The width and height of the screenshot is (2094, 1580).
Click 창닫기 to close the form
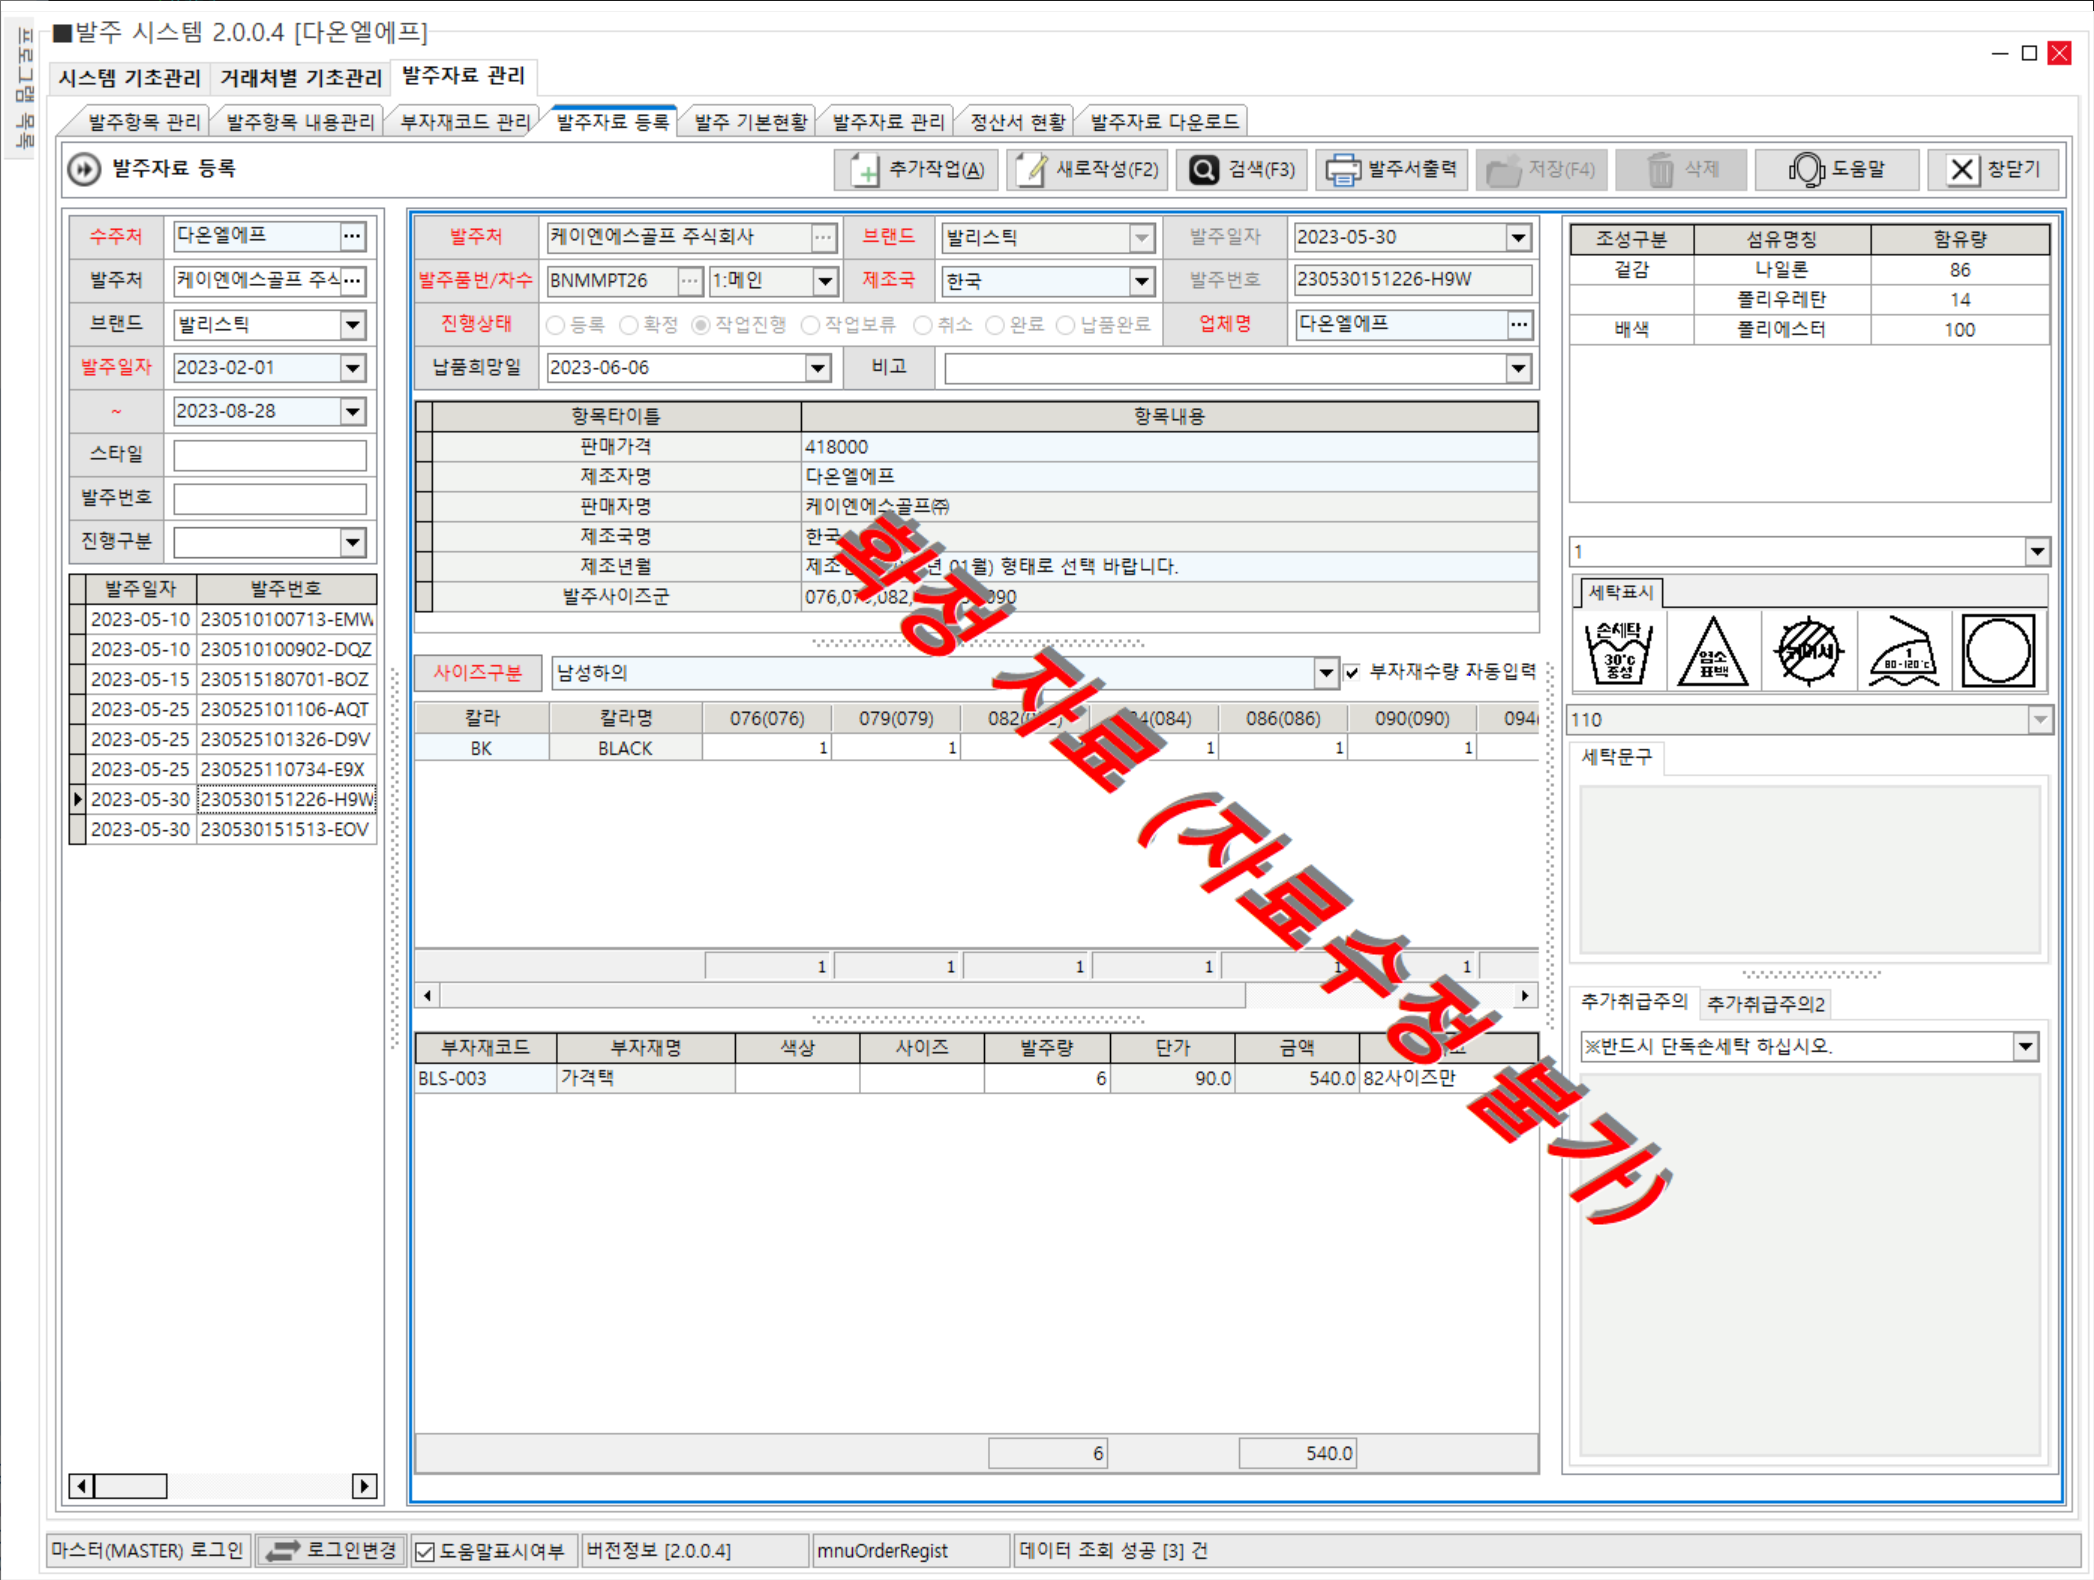pyautogui.click(x=1994, y=169)
